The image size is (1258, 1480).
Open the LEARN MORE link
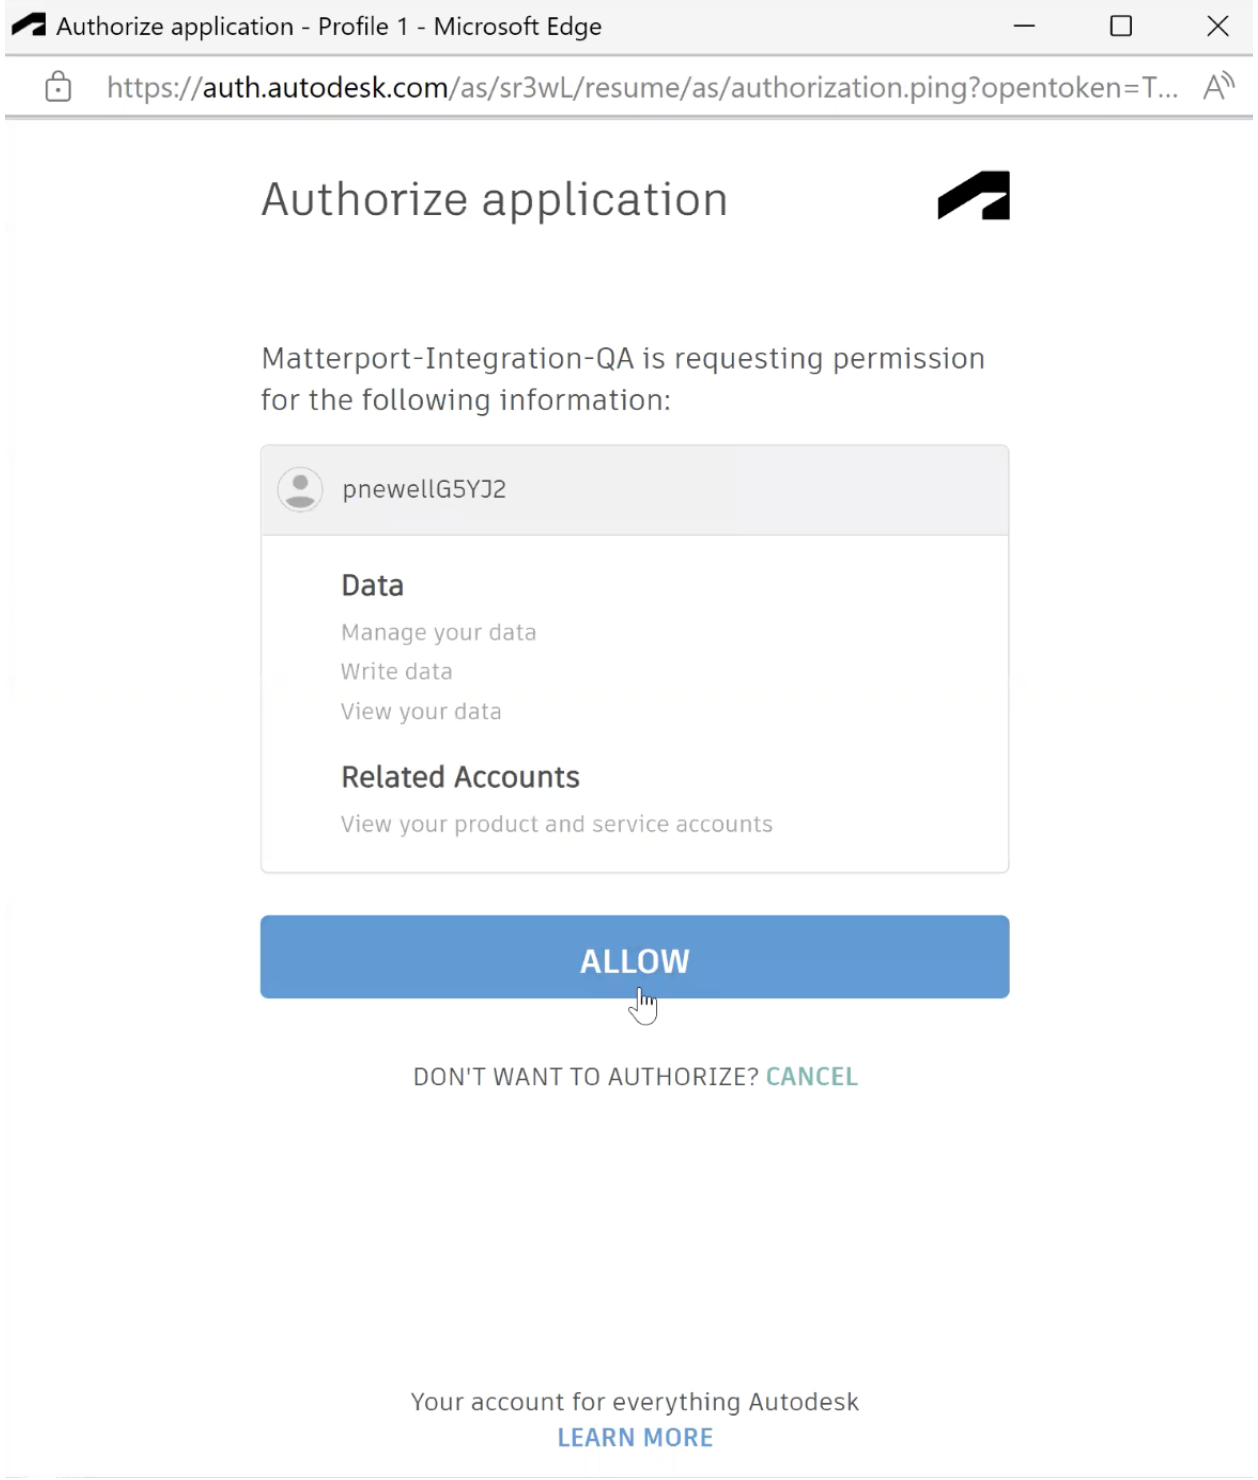point(635,1438)
